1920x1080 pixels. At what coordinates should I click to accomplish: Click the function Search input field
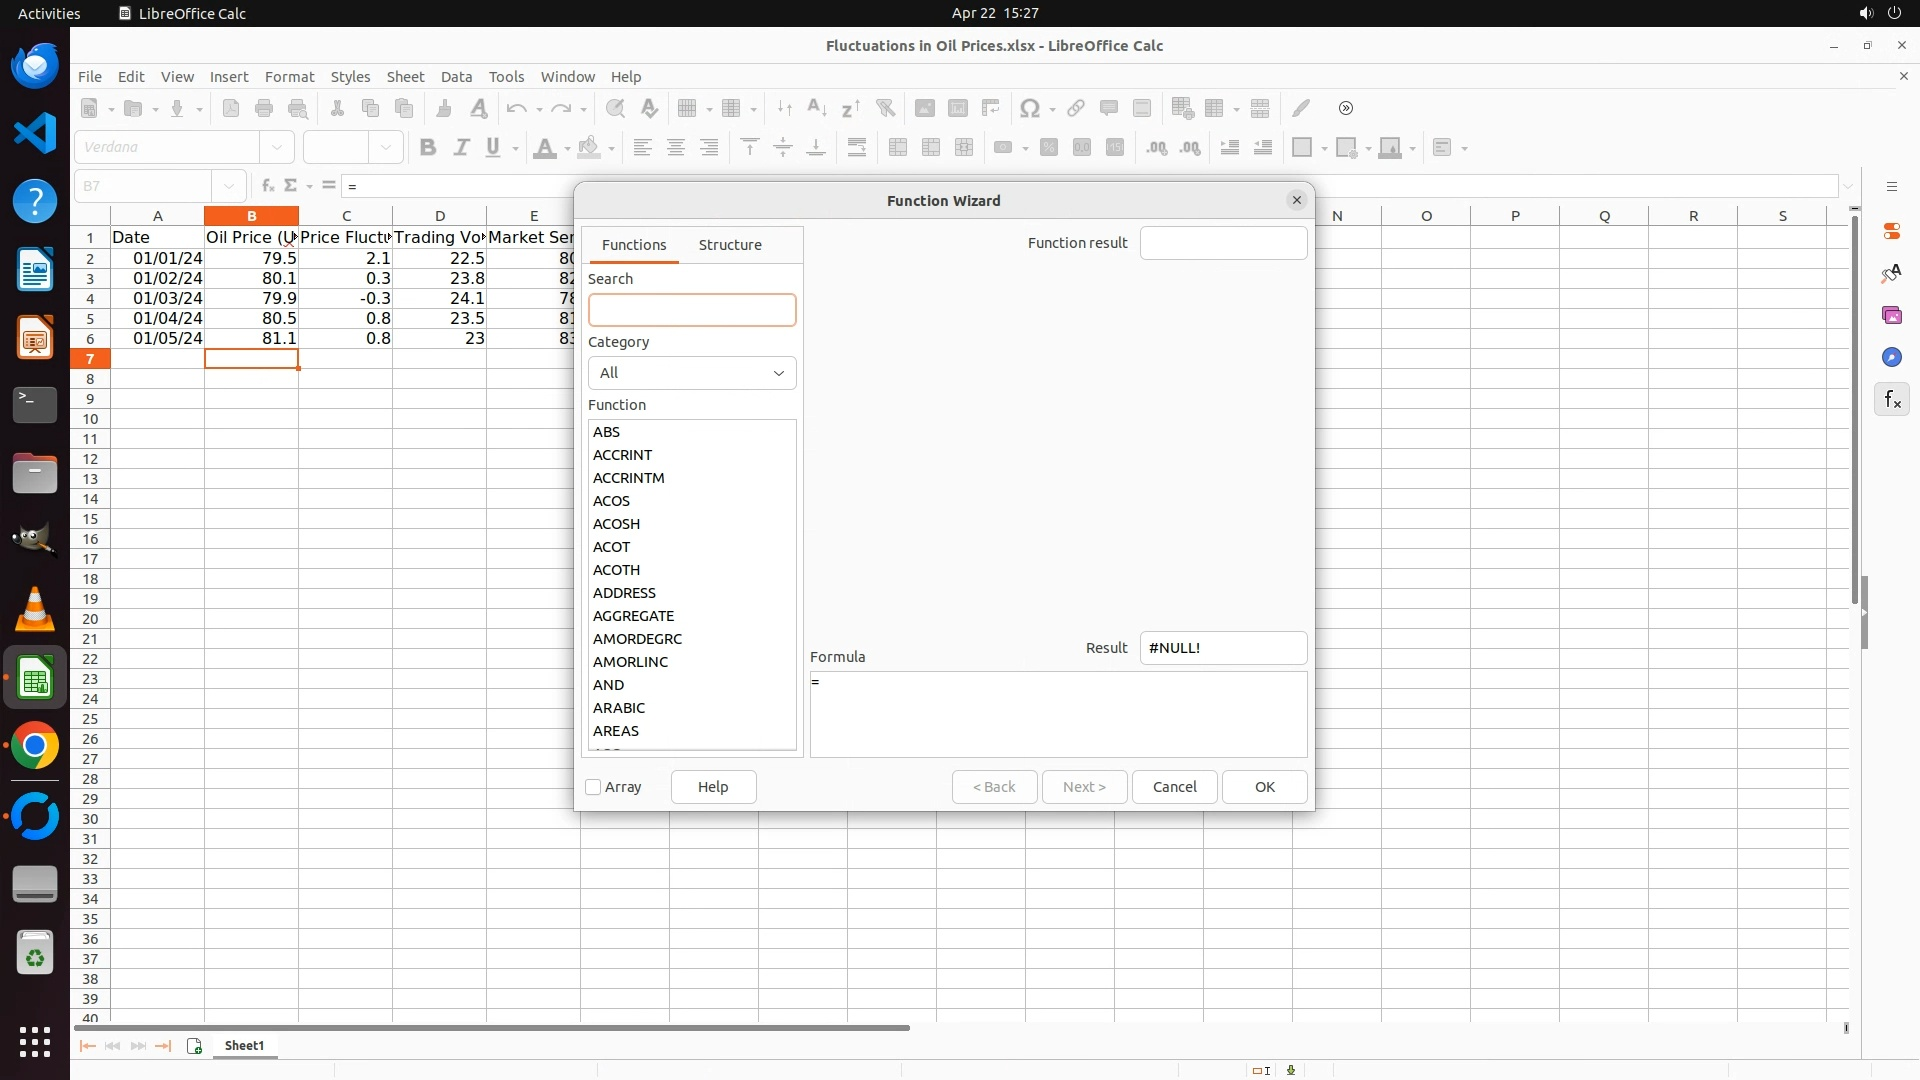pyautogui.click(x=692, y=310)
